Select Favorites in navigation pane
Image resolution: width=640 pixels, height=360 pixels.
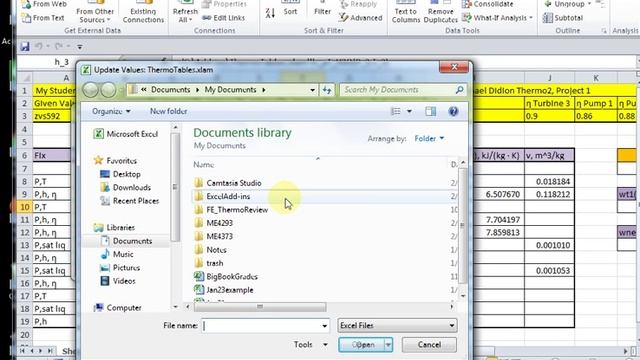(116, 161)
